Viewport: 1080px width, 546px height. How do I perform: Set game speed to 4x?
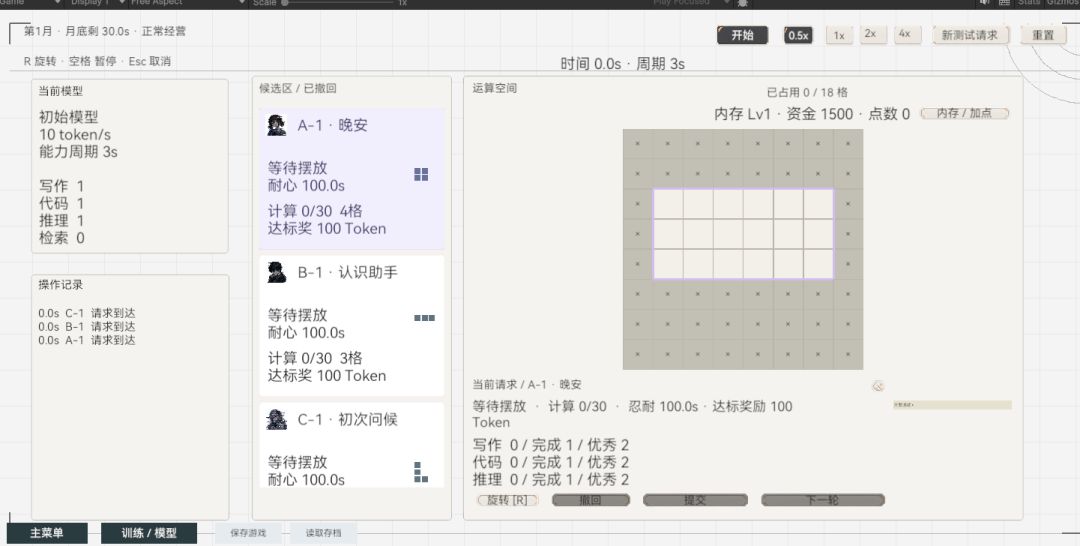click(905, 34)
